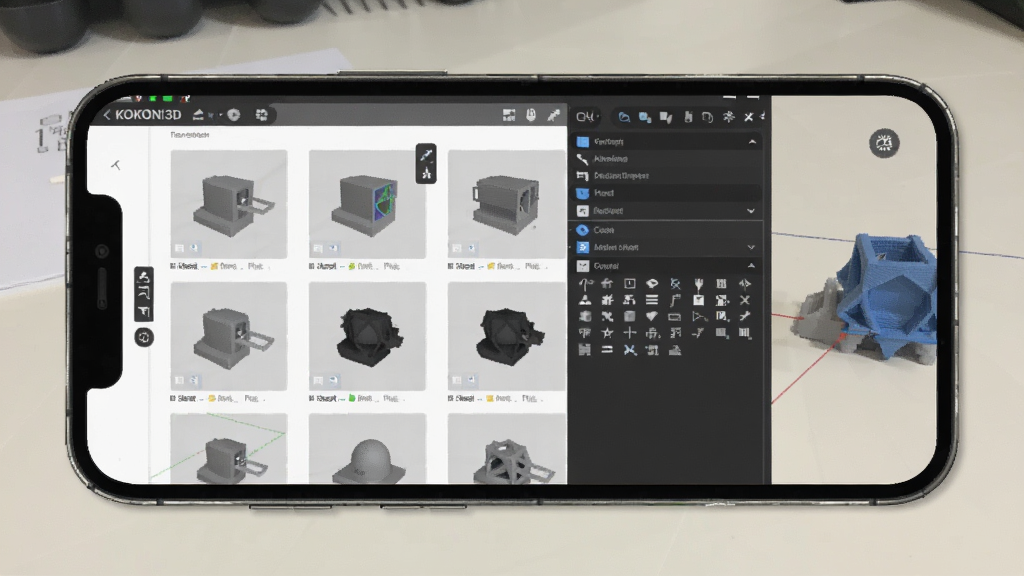The height and width of the screenshot is (576, 1024).
Task: Toggle circular button below left vertical toolbar
Action: click(144, 337)
